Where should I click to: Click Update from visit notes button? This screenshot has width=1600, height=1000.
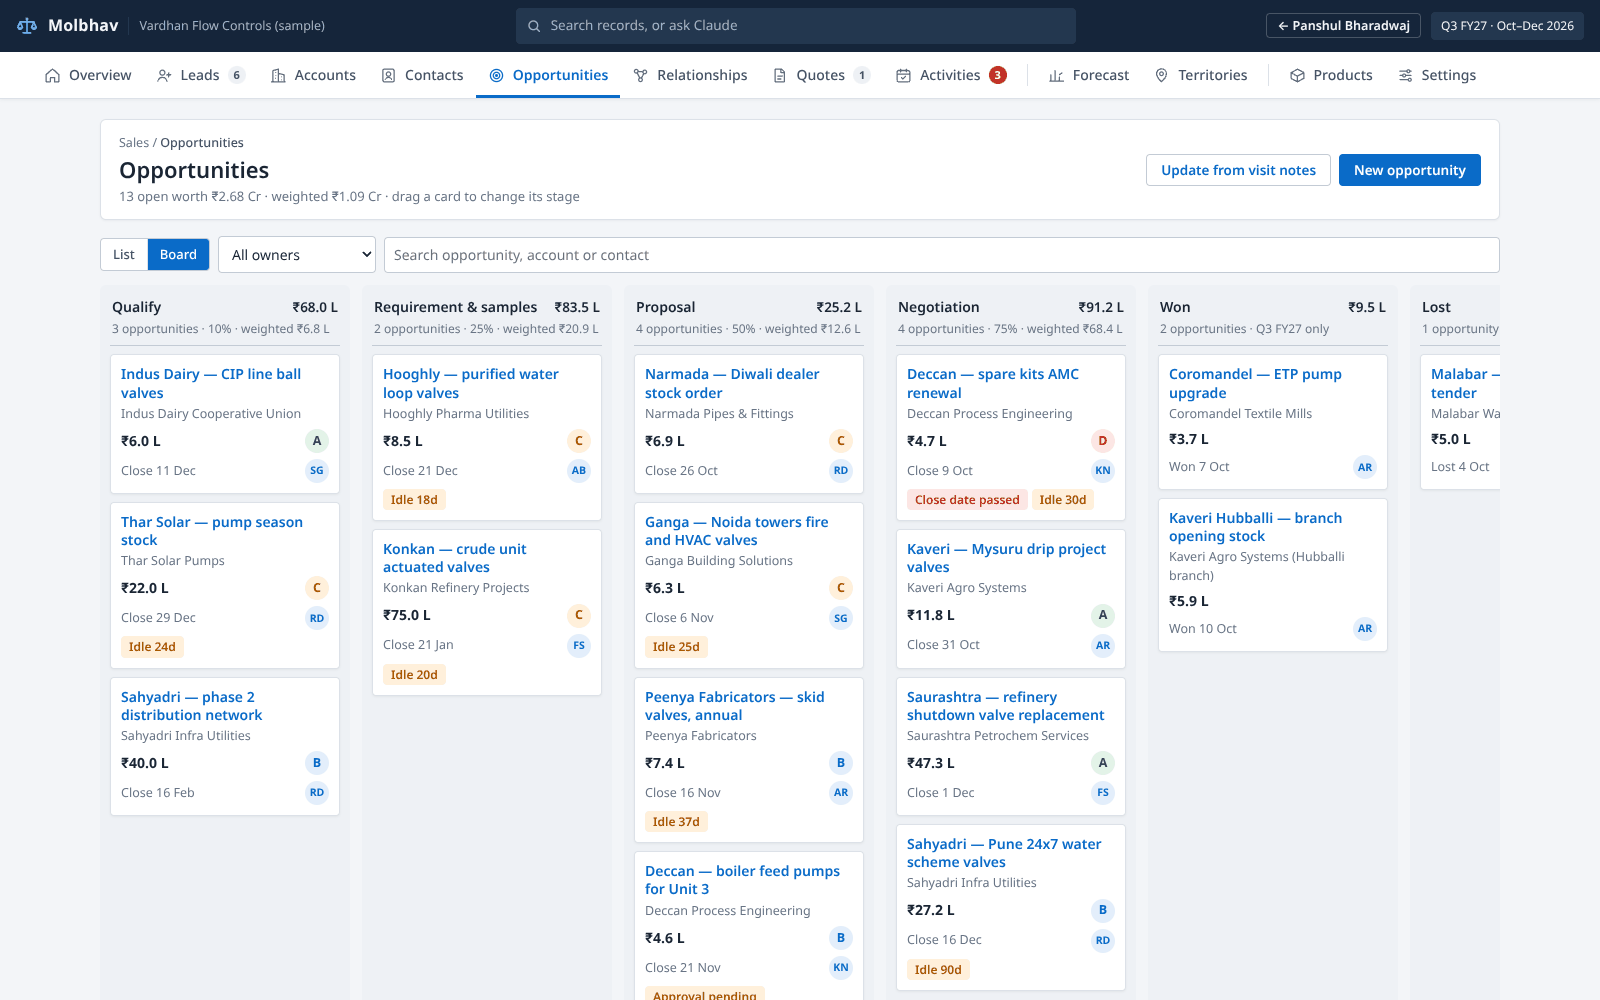1238,170
